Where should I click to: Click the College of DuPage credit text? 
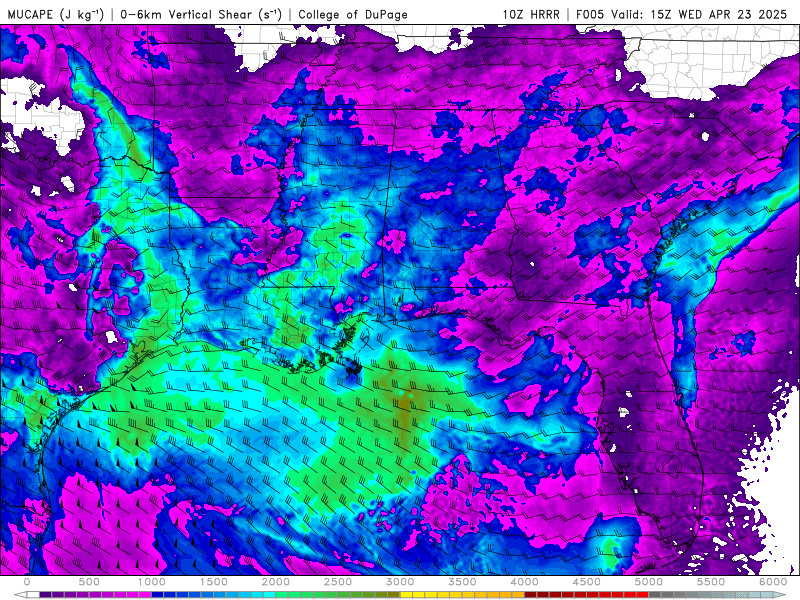tap(353, 15)
